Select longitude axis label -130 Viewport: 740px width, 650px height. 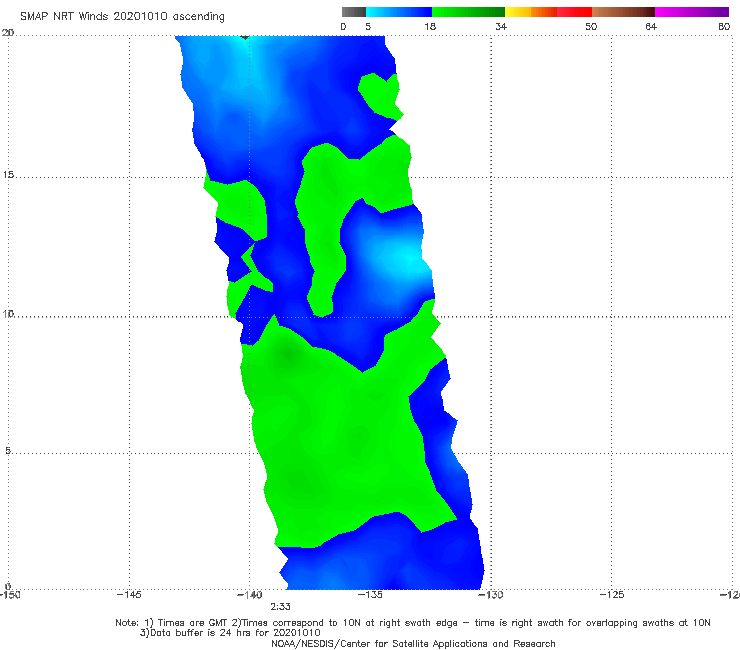(x=491, y=595)
